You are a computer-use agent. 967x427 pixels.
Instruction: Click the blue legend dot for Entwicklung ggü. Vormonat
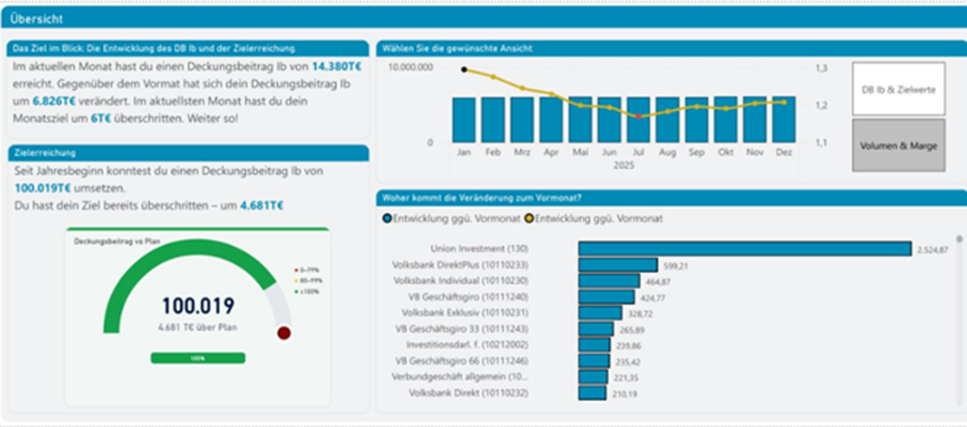click(387, 218)
